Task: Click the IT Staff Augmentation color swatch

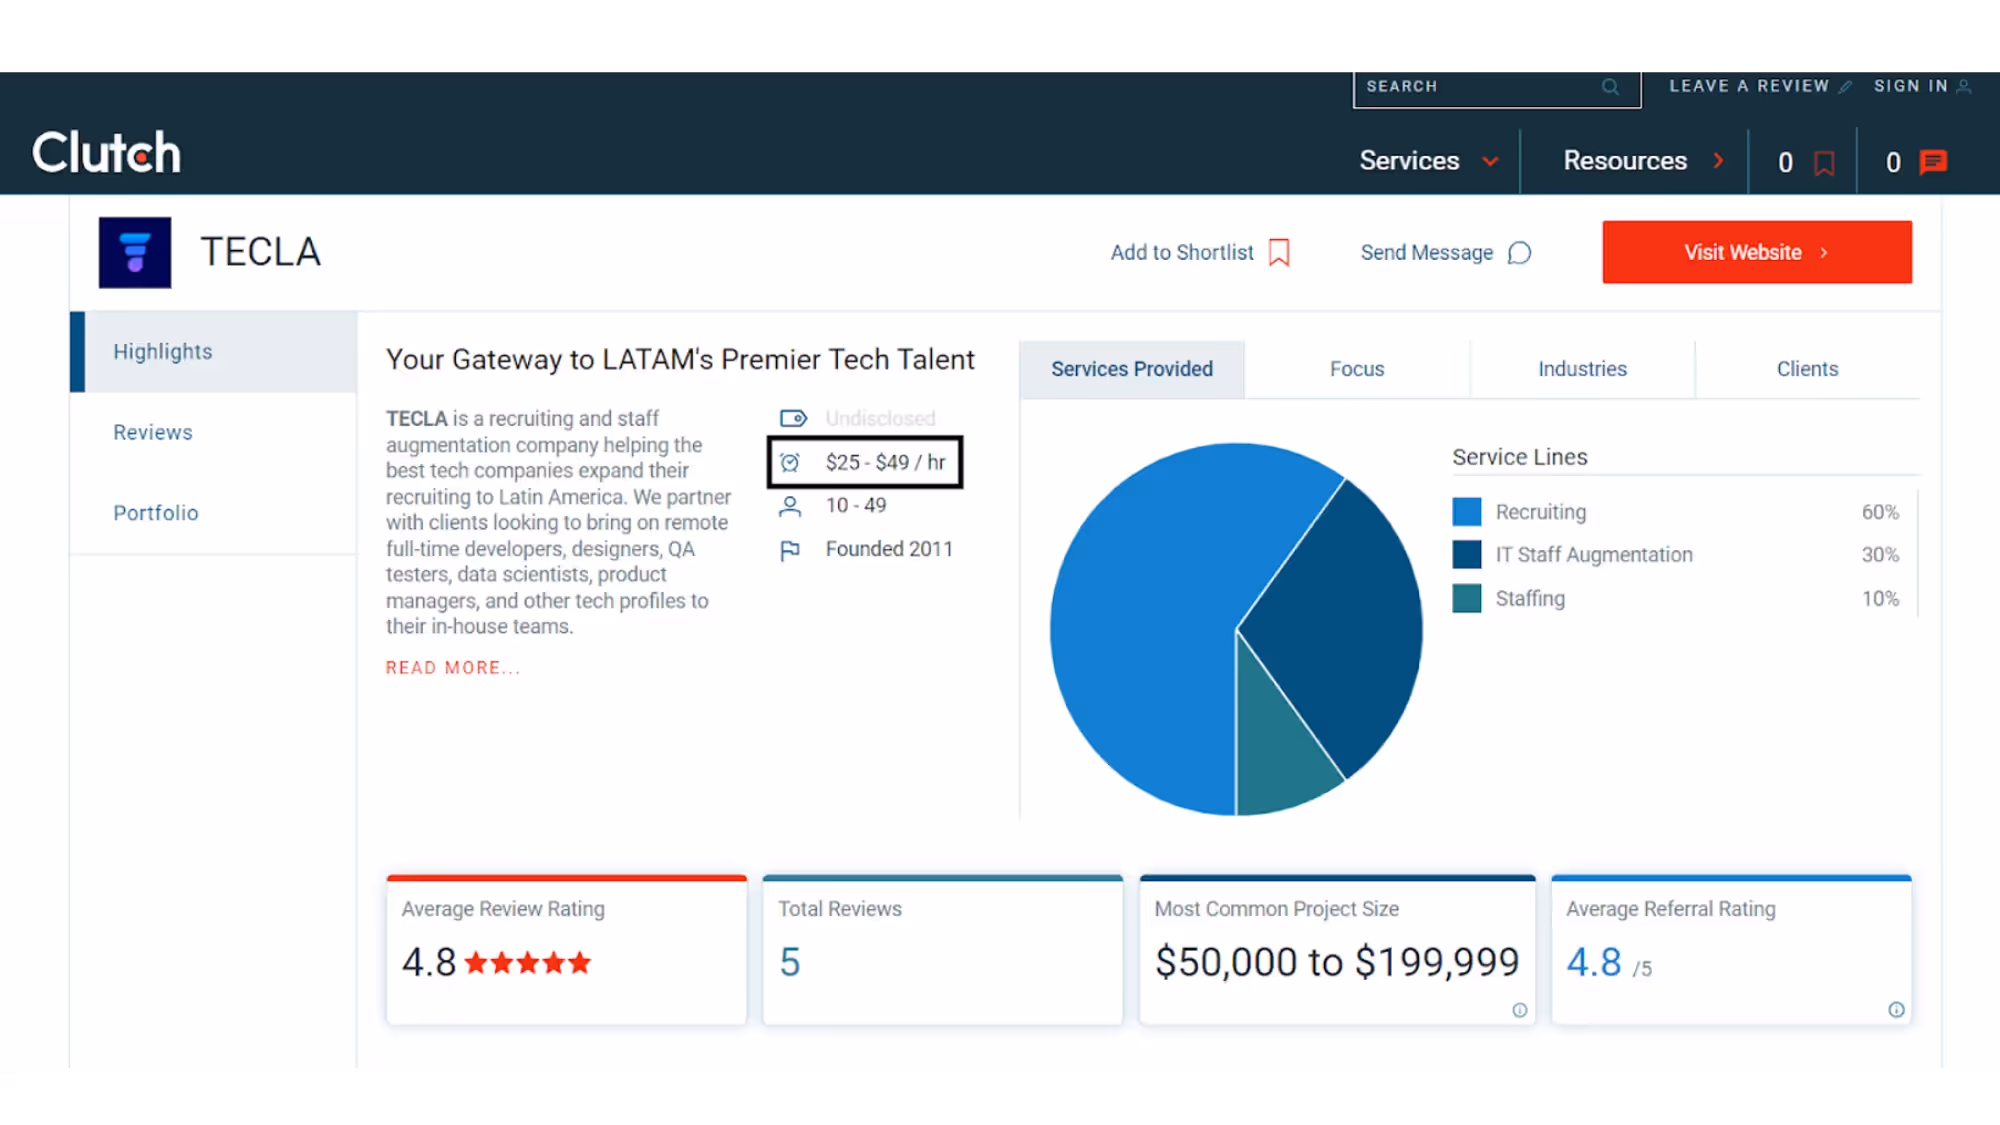Action: [x=1467, y=555]
